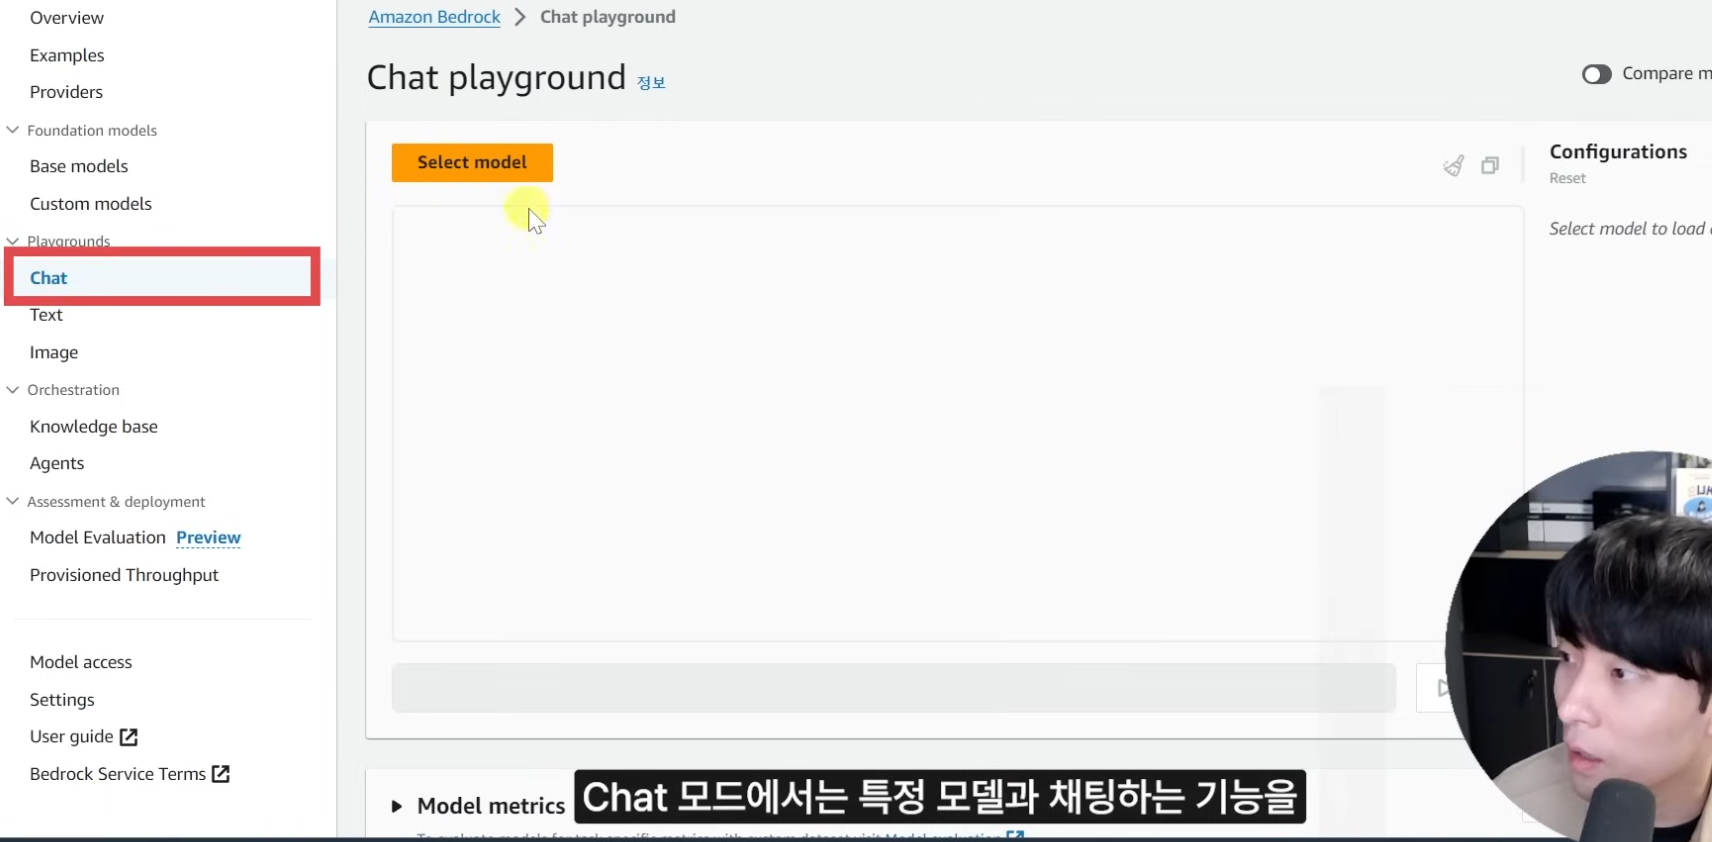The image size is (1712, 842).
Task: Collapse the Assessment & deployment section
Action: click(13, 501)
